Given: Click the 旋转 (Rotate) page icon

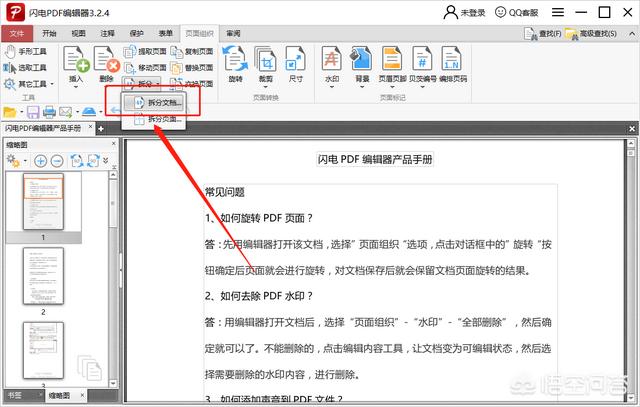Looking at the screenshot, I should tap(236, 60).
